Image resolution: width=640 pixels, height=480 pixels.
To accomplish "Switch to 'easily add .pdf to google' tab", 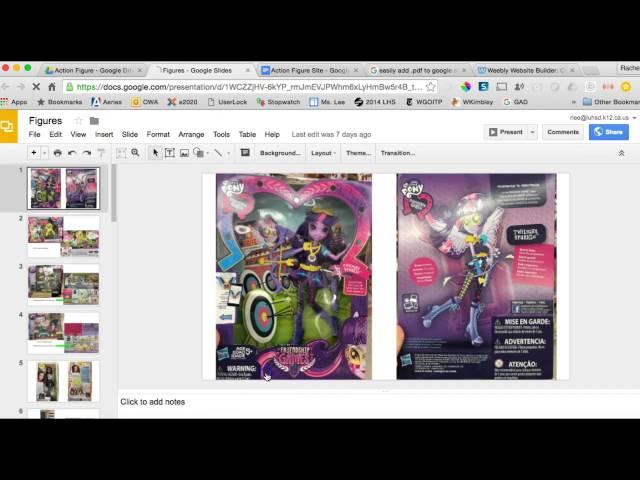I will click(418, 70).
